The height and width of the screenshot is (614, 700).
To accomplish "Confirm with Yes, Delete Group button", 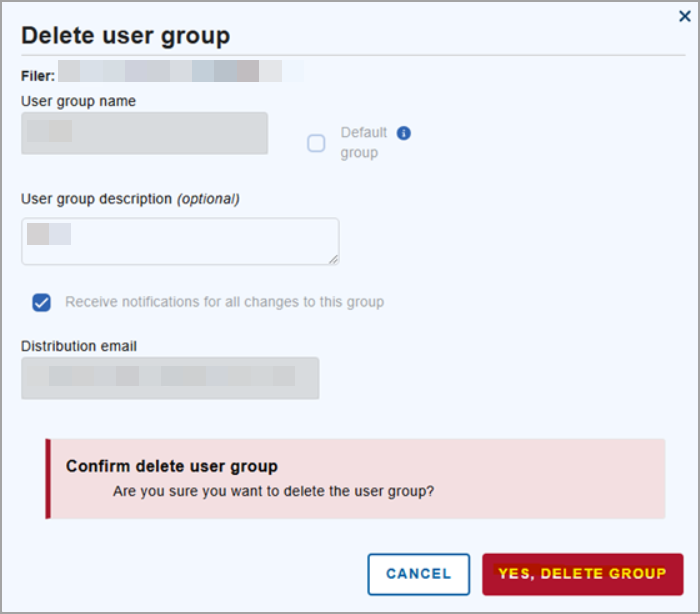I will coord(583,574).
